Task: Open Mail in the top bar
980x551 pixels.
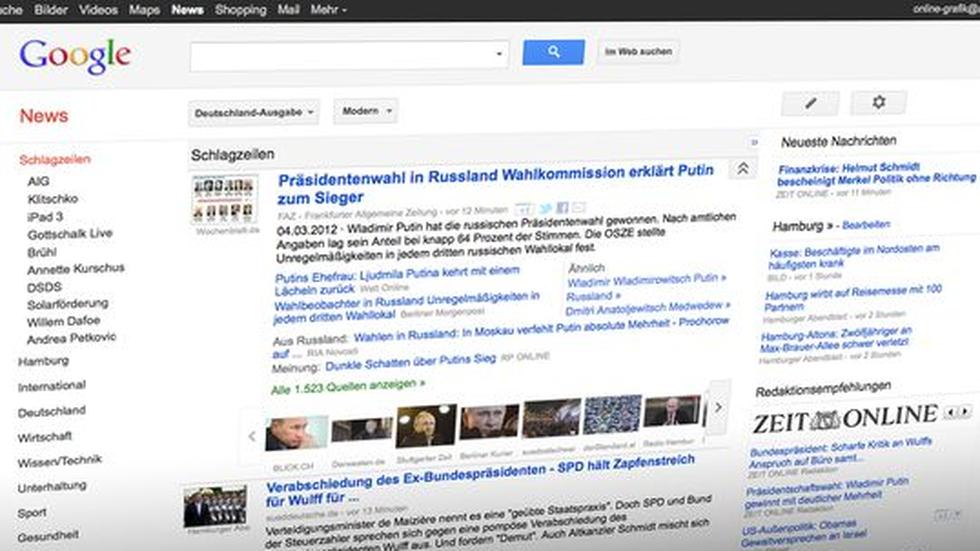Action: (288, 10)
